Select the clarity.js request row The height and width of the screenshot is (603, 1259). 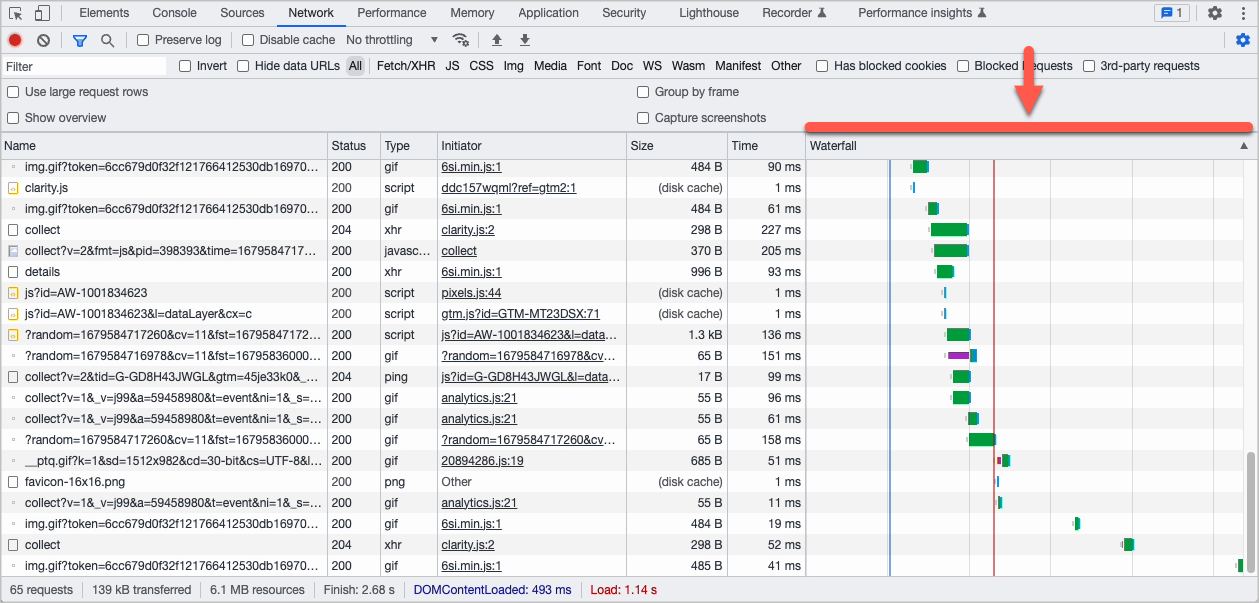[402, 188]
